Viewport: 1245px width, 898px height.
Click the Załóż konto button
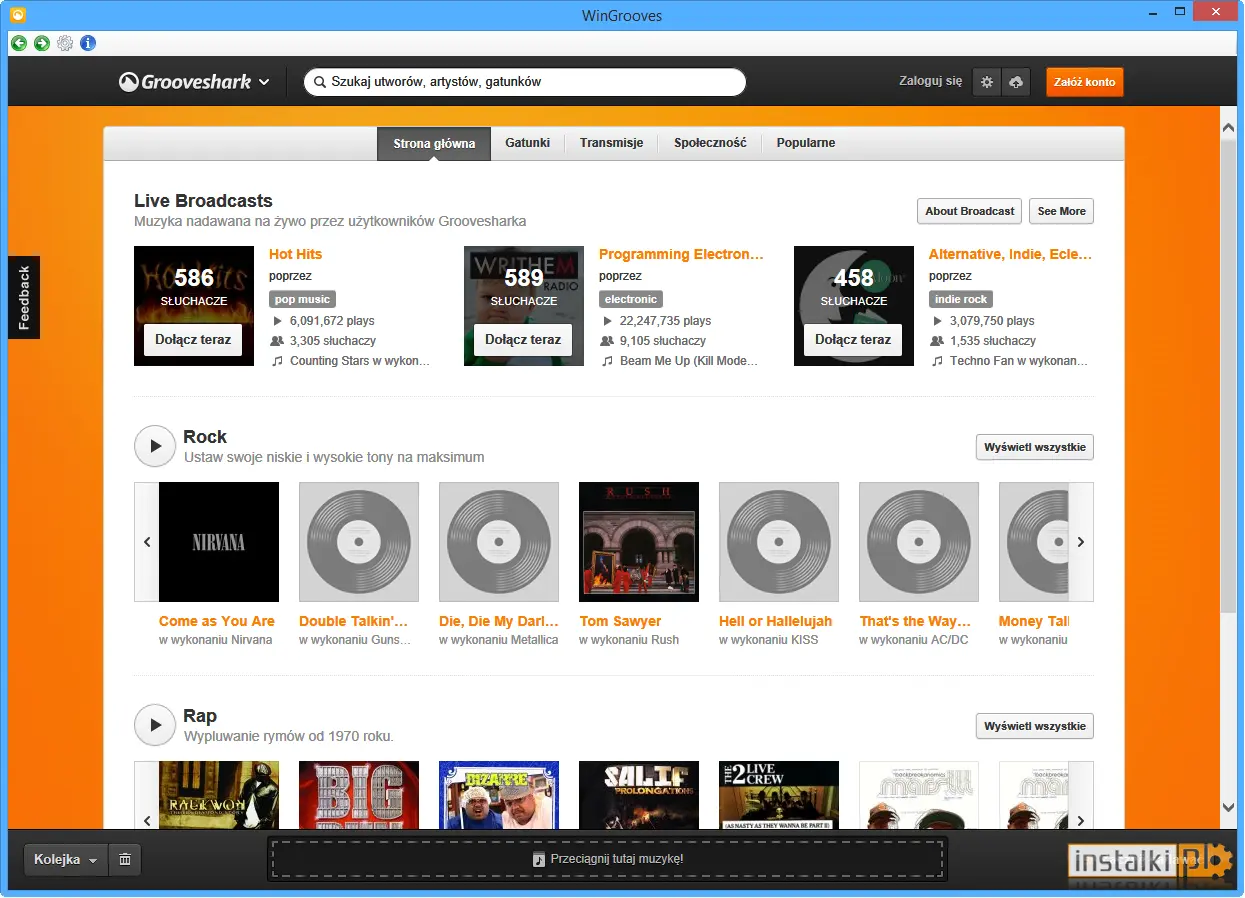(1085, 82)
